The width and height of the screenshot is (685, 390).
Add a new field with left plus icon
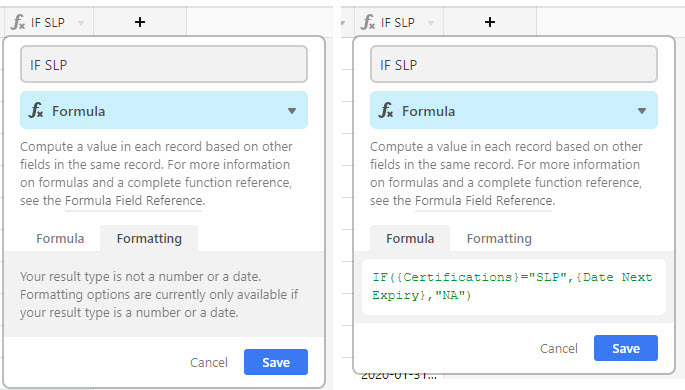pyautogui.click(x=140, y=22)
